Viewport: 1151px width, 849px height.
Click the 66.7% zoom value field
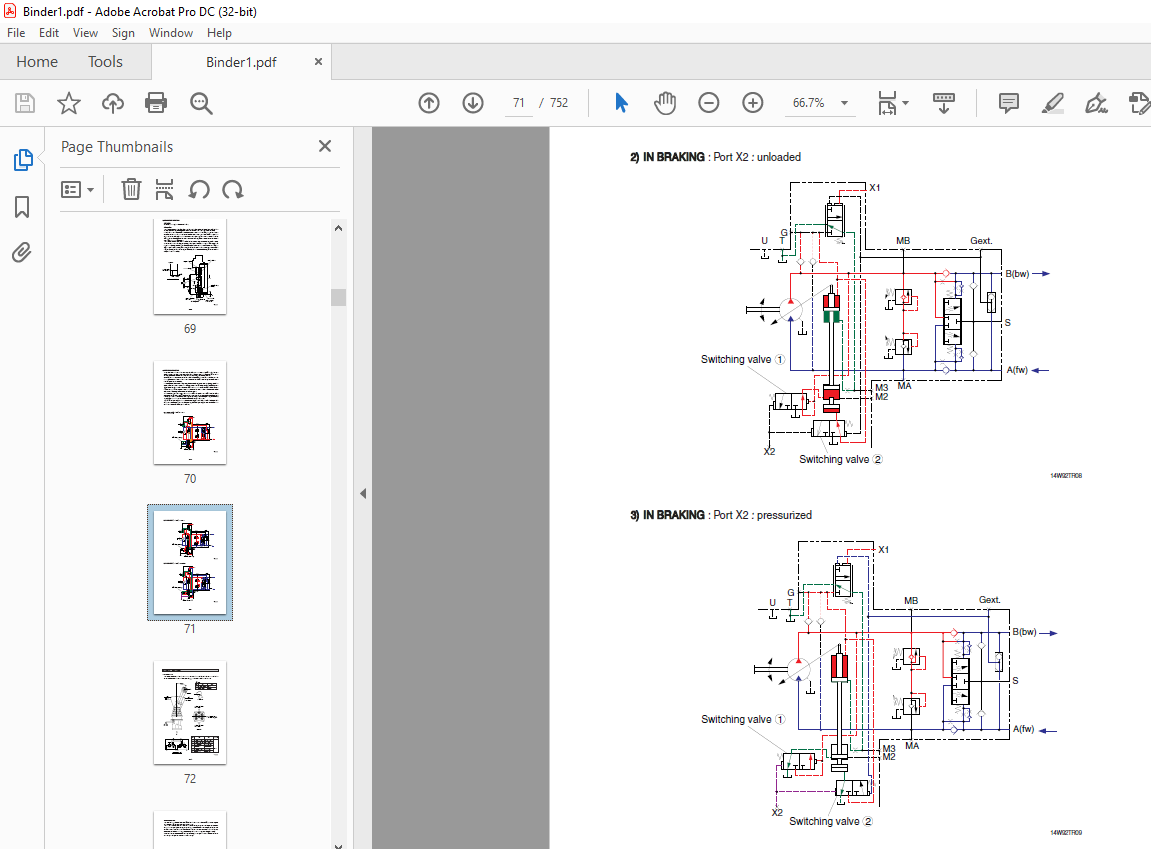pyautogui.click(x=808, y=103)
